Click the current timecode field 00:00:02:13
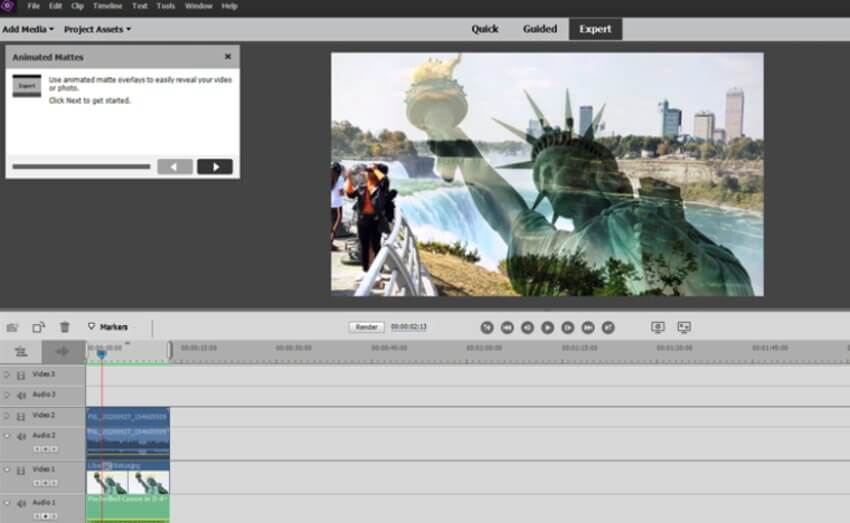The width and height of the screenshot is (850, 523). 409,327
